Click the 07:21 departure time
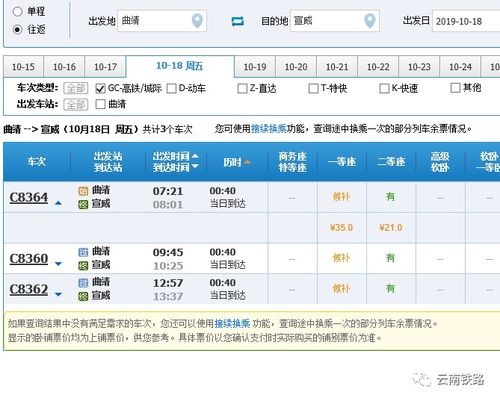 [x=168, y=191]
